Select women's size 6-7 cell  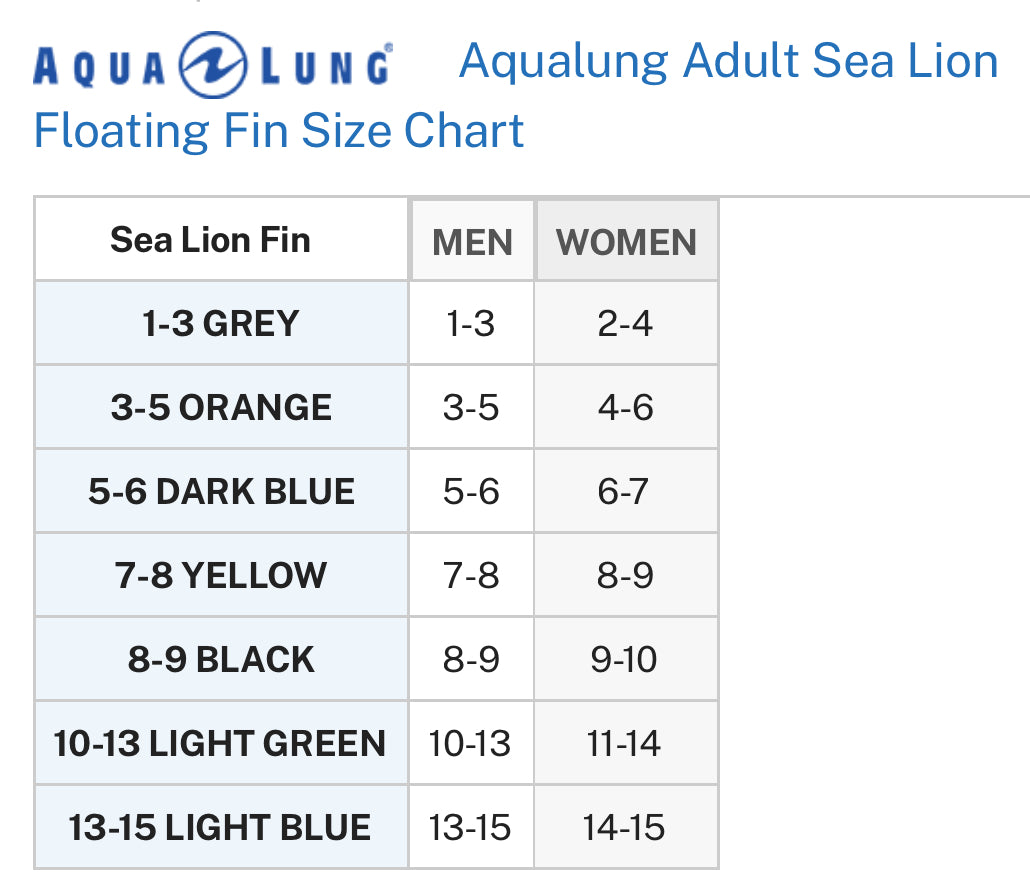[625, 492]
